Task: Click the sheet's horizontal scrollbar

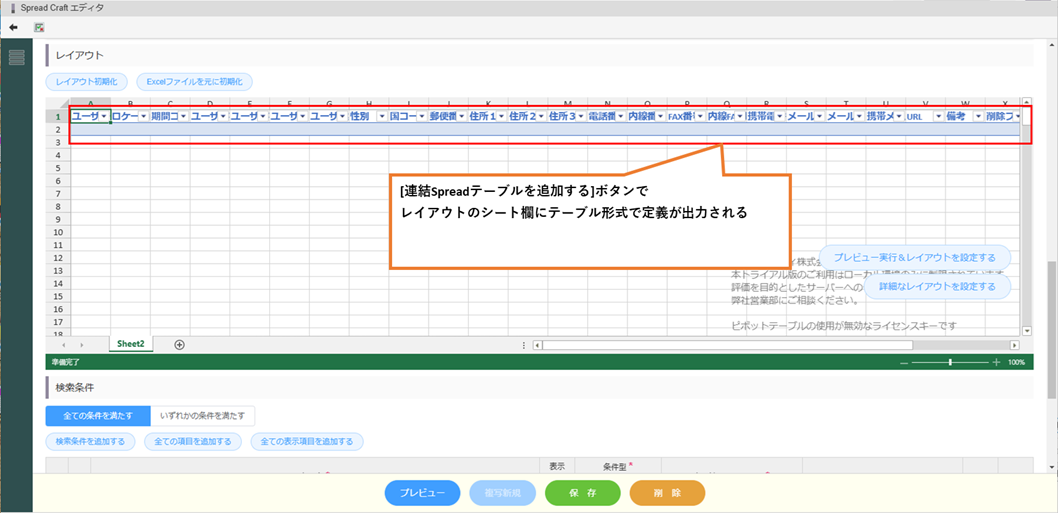Action: click(x=770, y=345)
